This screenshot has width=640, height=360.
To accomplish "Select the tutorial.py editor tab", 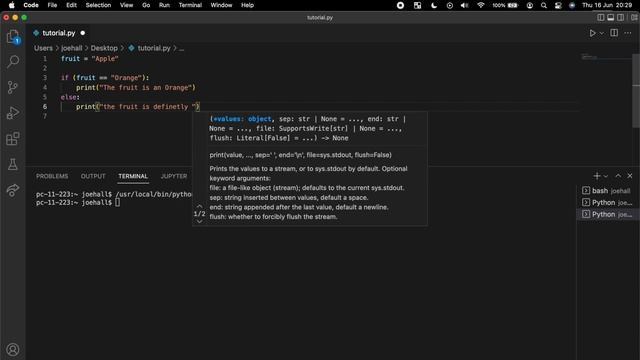I will (59, 33).
